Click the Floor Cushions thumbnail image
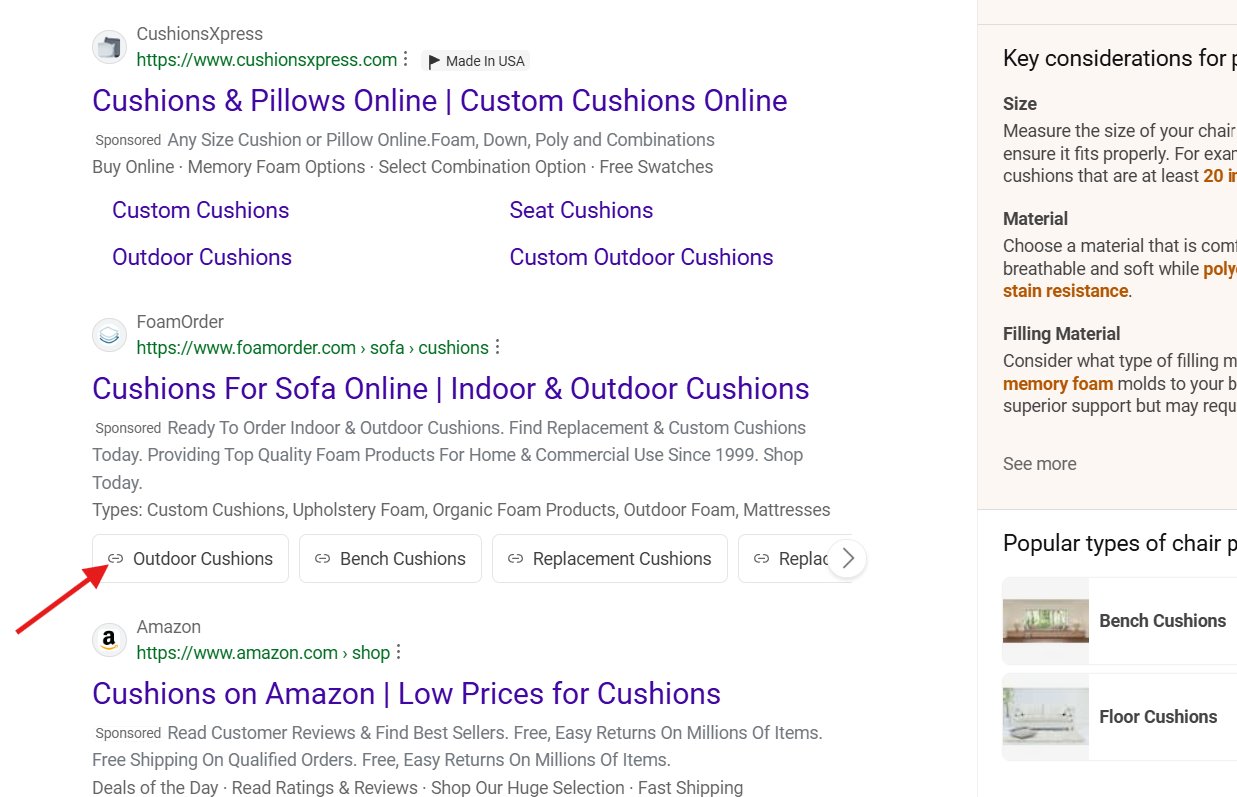Image resolution: width=1237 pixels, height=797 pixels. click(1045, 717)
